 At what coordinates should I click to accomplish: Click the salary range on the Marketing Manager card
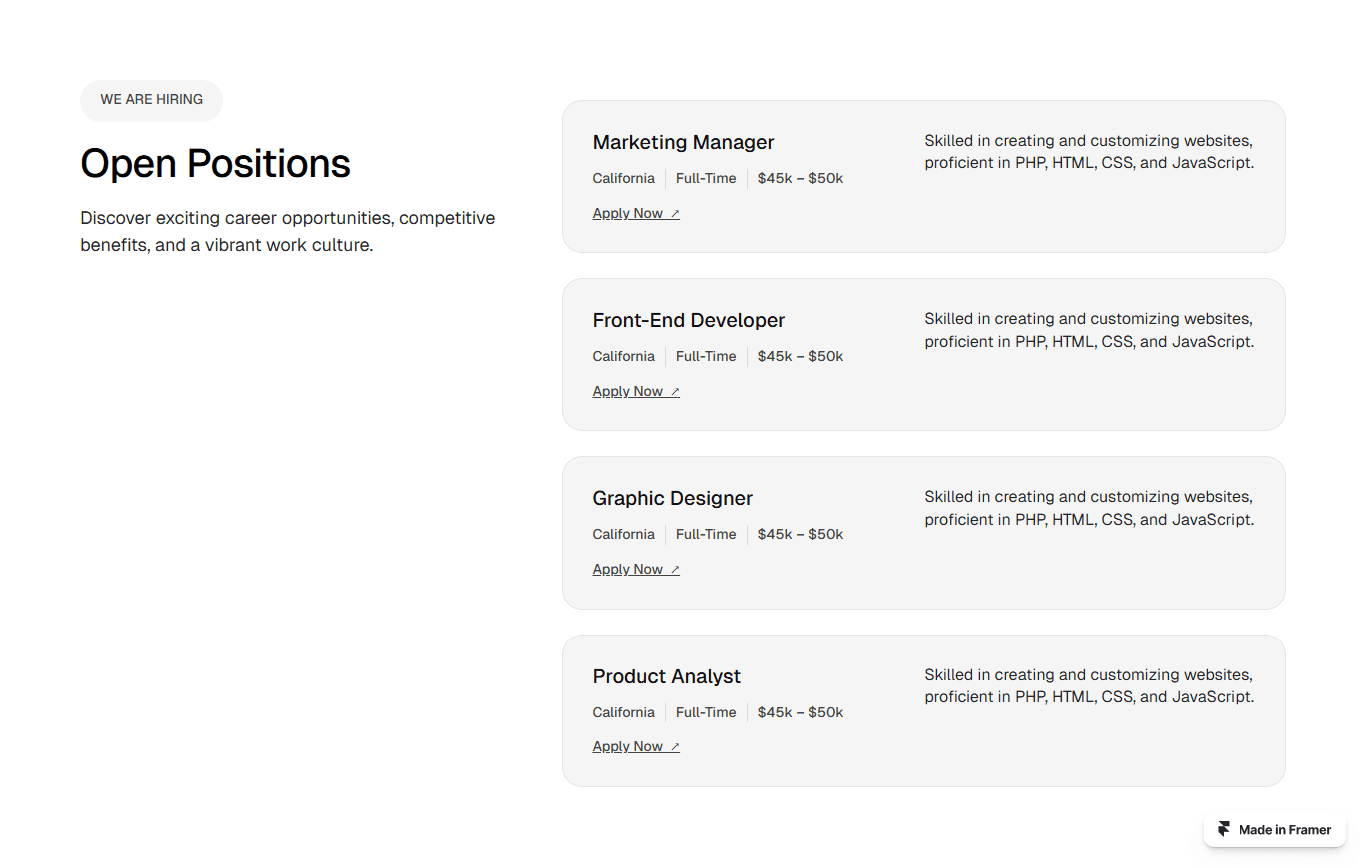800,178
